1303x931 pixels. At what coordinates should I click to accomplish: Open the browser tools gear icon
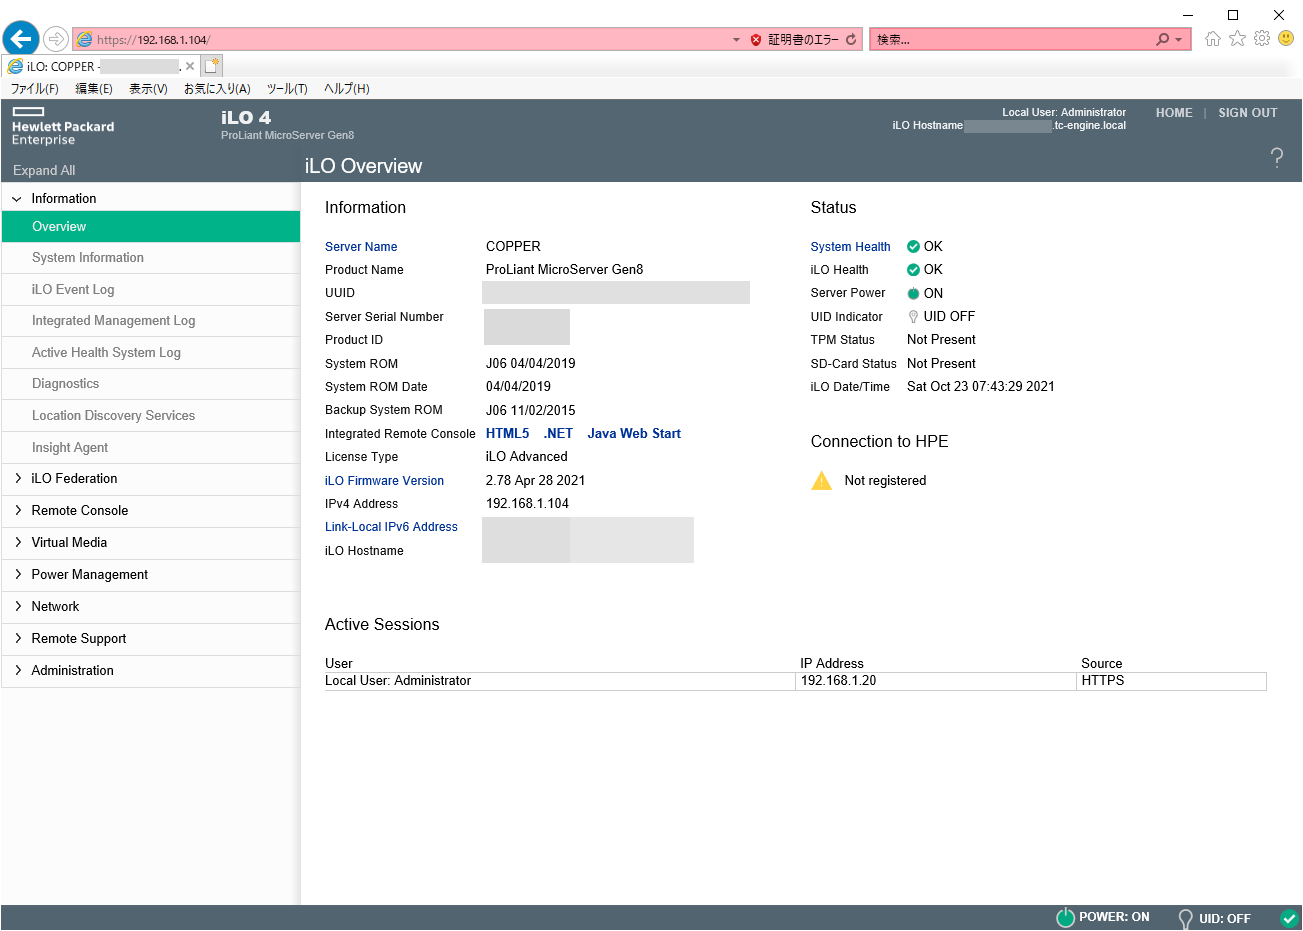tap(1262, 39)
